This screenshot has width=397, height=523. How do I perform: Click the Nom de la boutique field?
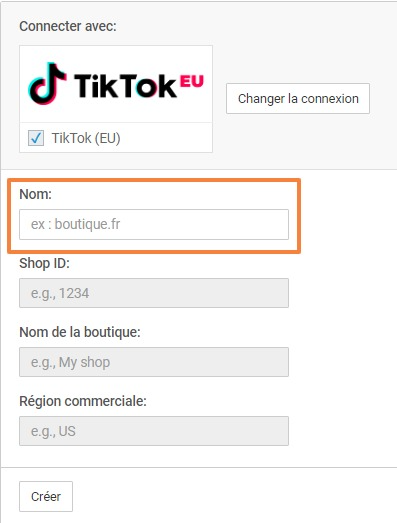pyautogui.click(x=154, y=362)
